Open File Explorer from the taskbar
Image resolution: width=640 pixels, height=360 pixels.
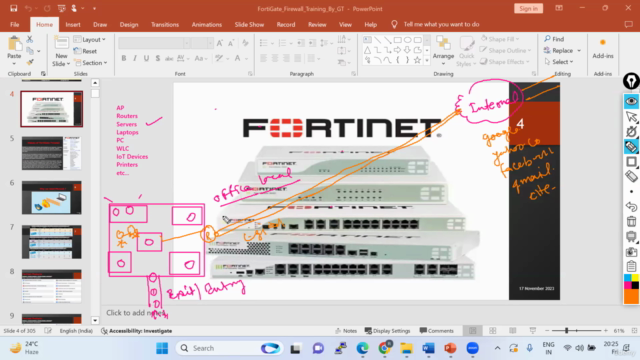pyautogui.click(x=406, y=348)
